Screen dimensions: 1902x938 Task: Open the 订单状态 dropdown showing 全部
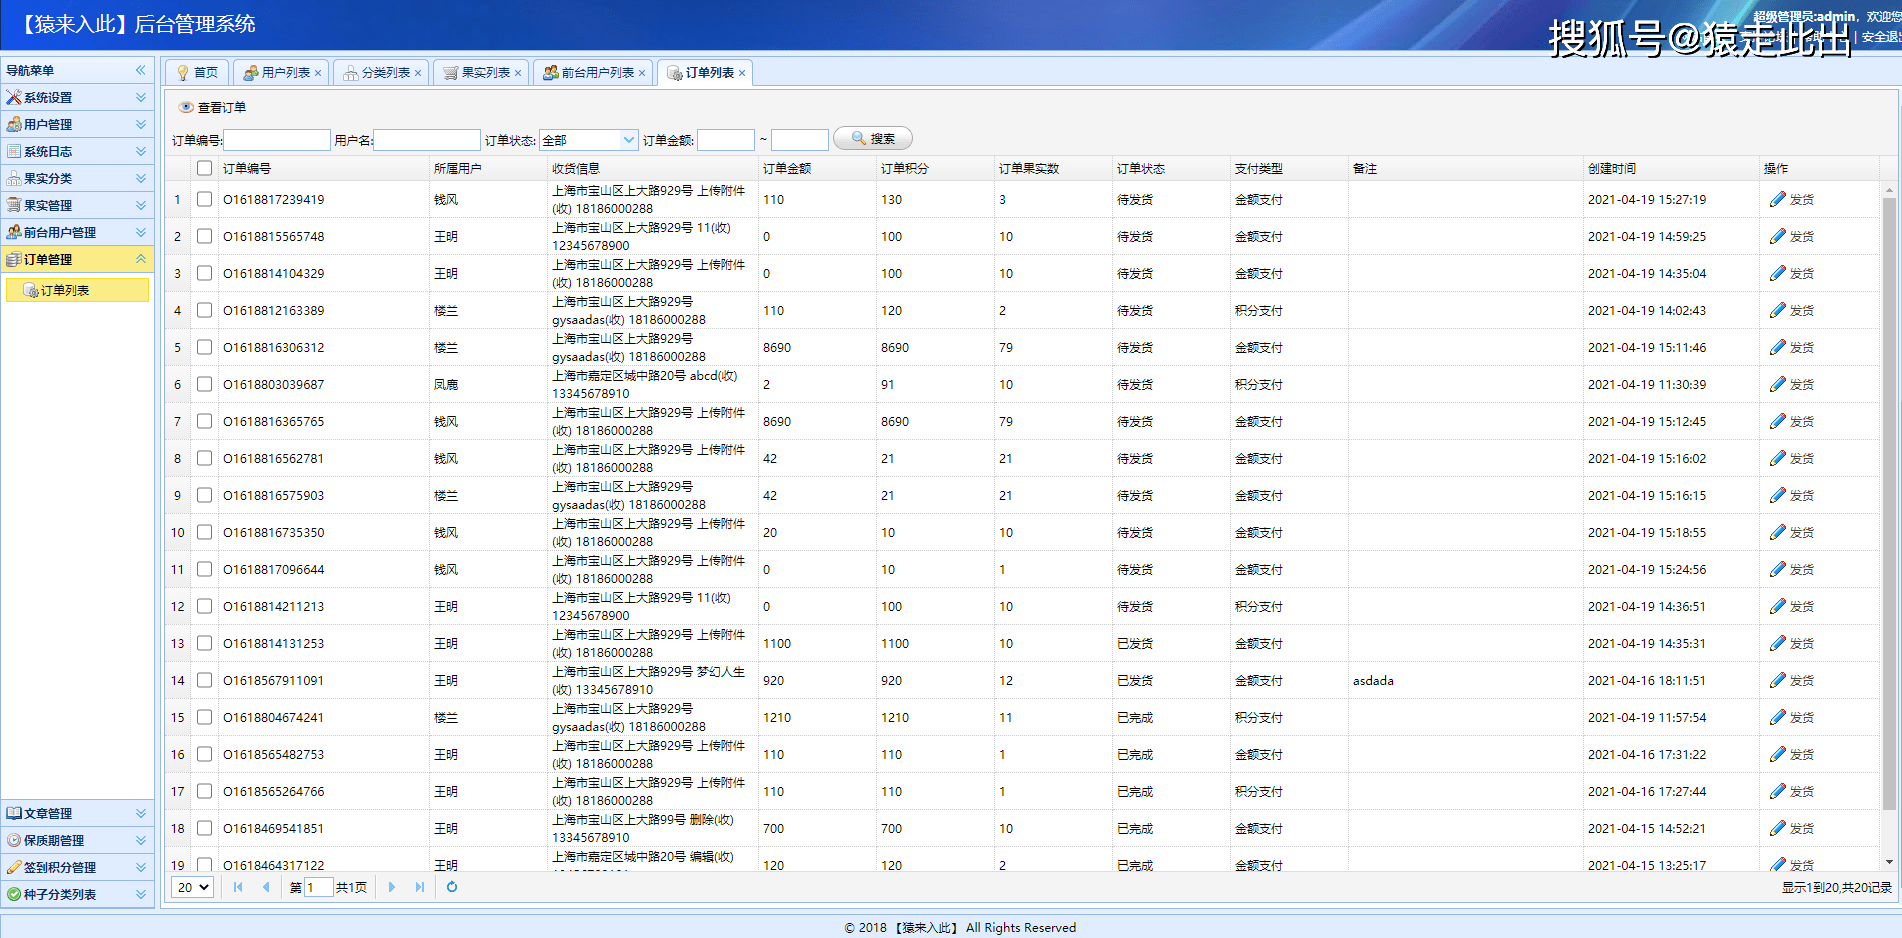pyautogui.click(x=588, y=140)
